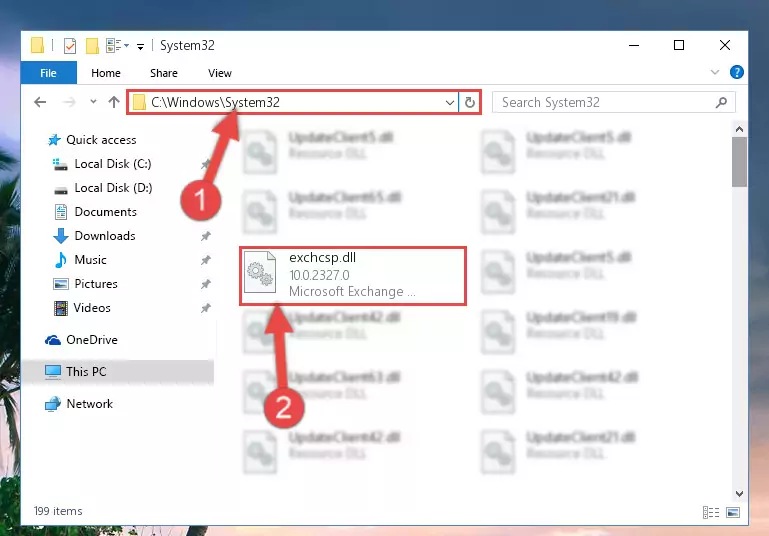Minimize the System32 window
Viewport: 769px width, 536px height.
[634, 46]
